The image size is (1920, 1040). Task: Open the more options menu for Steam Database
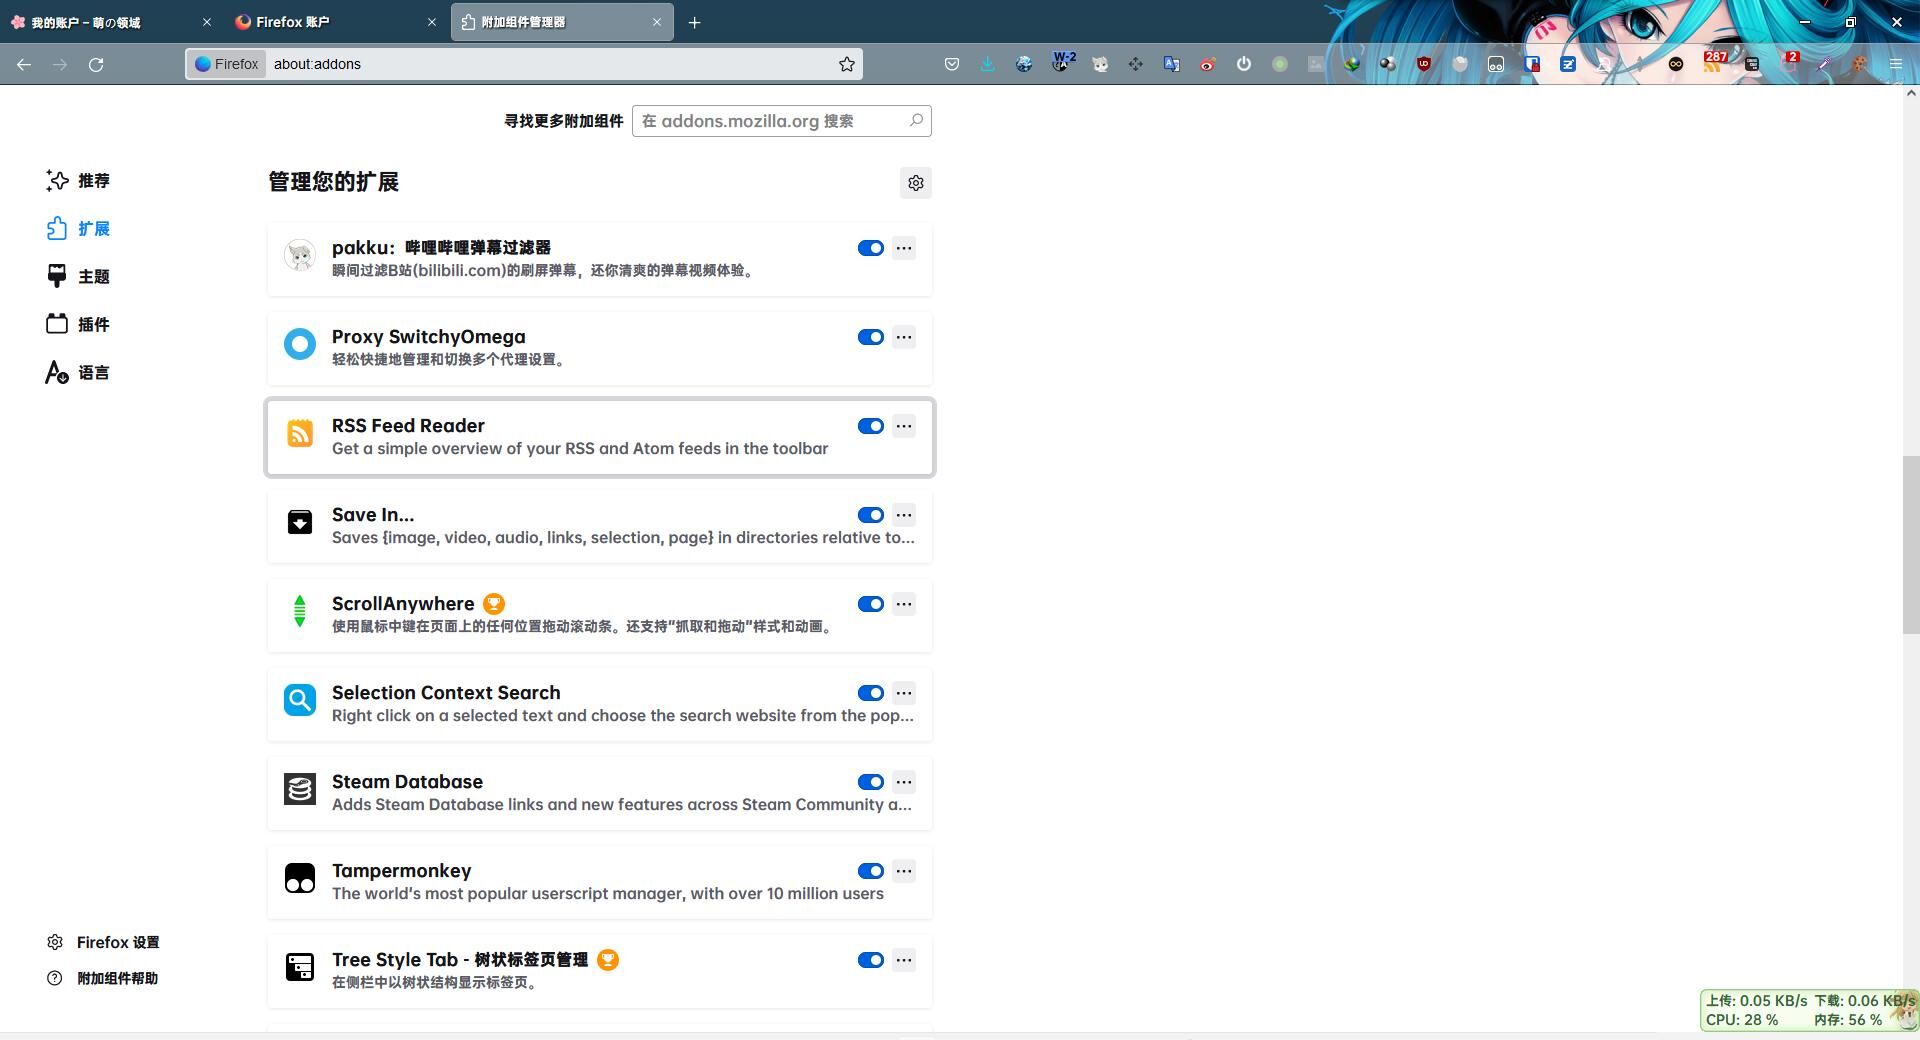coord(903,782)
